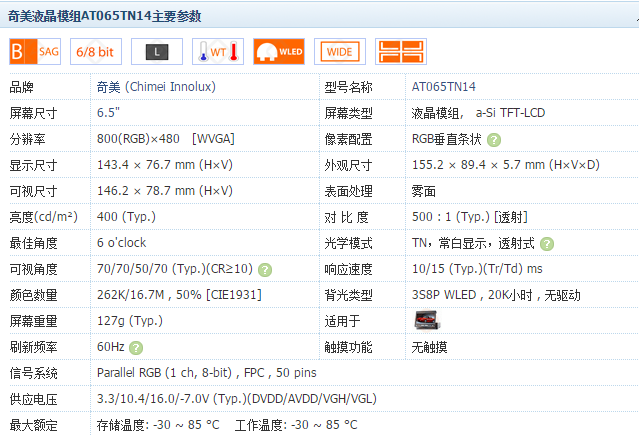The image size is (639, 436).
Task: Click the 型号名称 label
Action: (348, 87)
